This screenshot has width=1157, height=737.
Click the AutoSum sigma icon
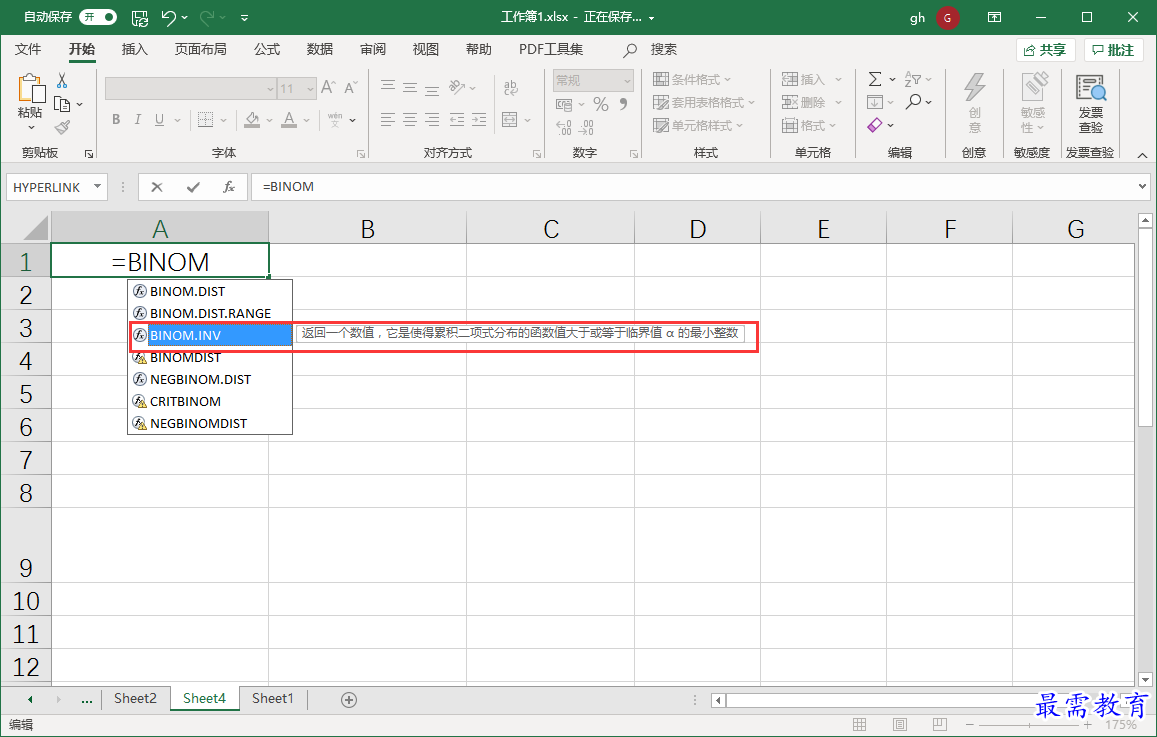coord(875,80)
